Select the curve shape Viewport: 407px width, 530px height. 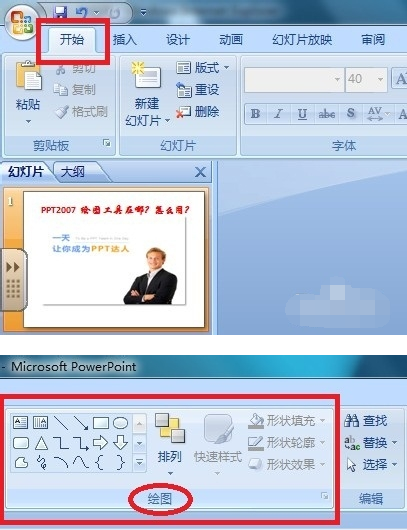click(81, 462)
